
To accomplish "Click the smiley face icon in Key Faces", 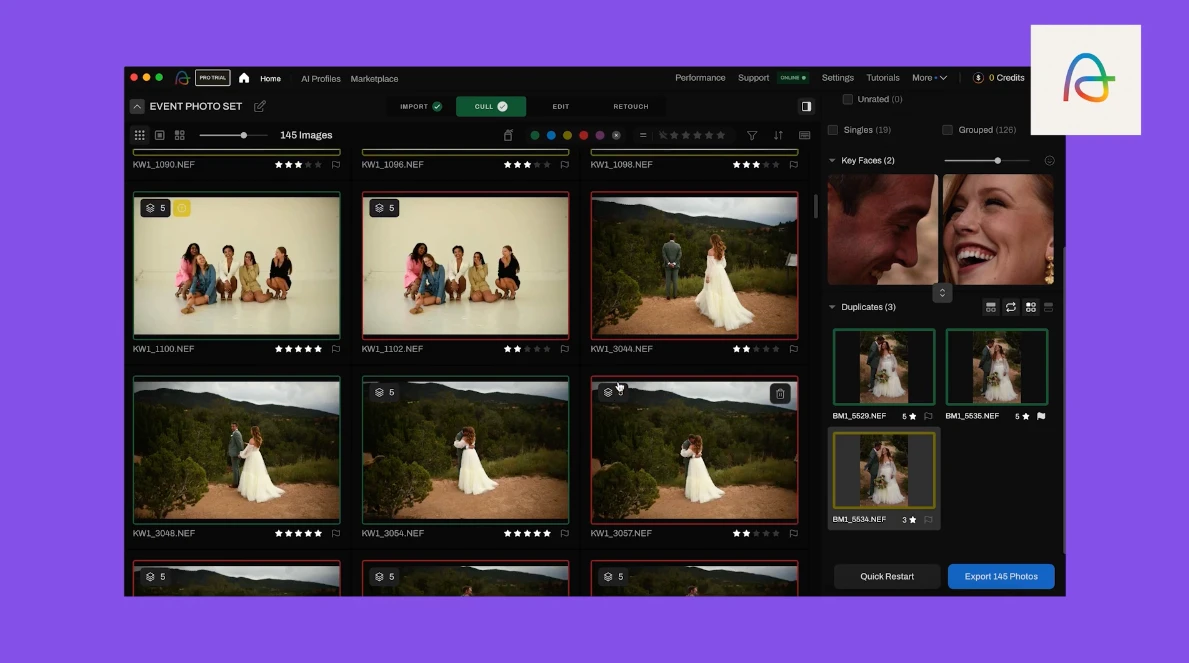I will 1049,161.
